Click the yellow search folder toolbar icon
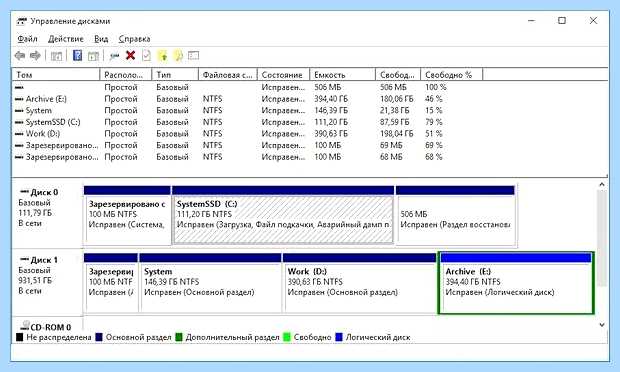 pos(178,56)
